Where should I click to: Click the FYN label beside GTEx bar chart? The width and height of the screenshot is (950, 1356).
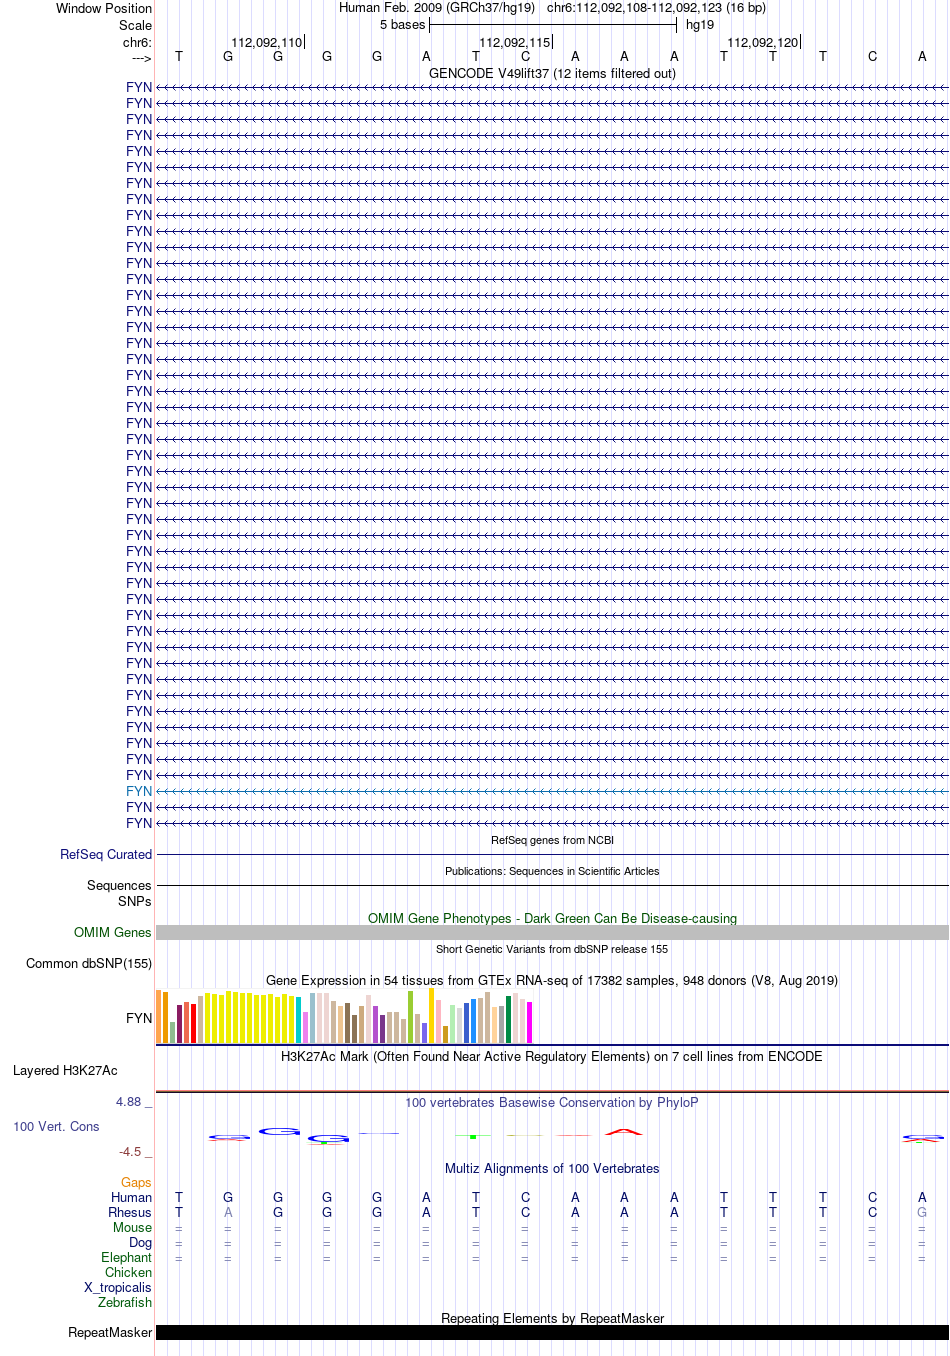[139, 1018]
